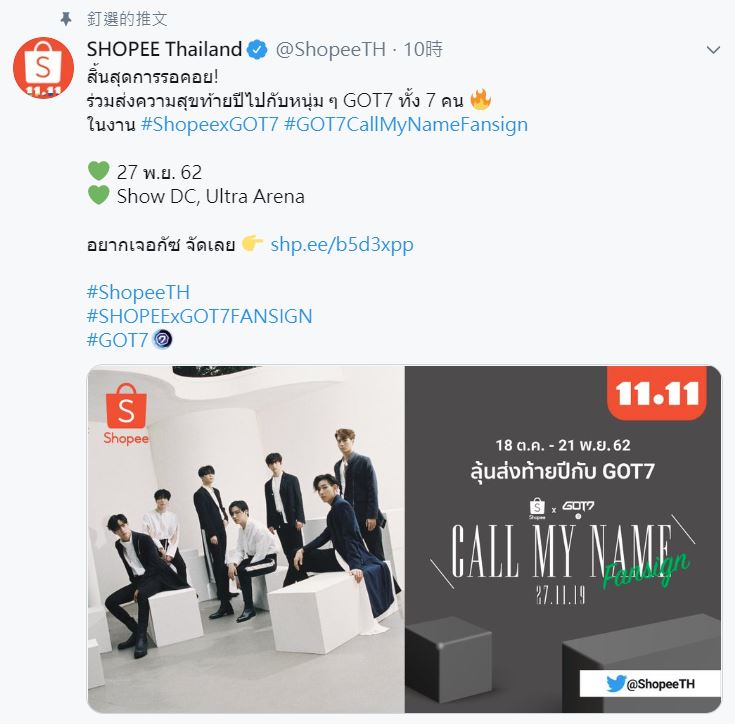Open the #GOT7 hashtag
This screenshot has height=724, width=735.
(x=118, y=340)
